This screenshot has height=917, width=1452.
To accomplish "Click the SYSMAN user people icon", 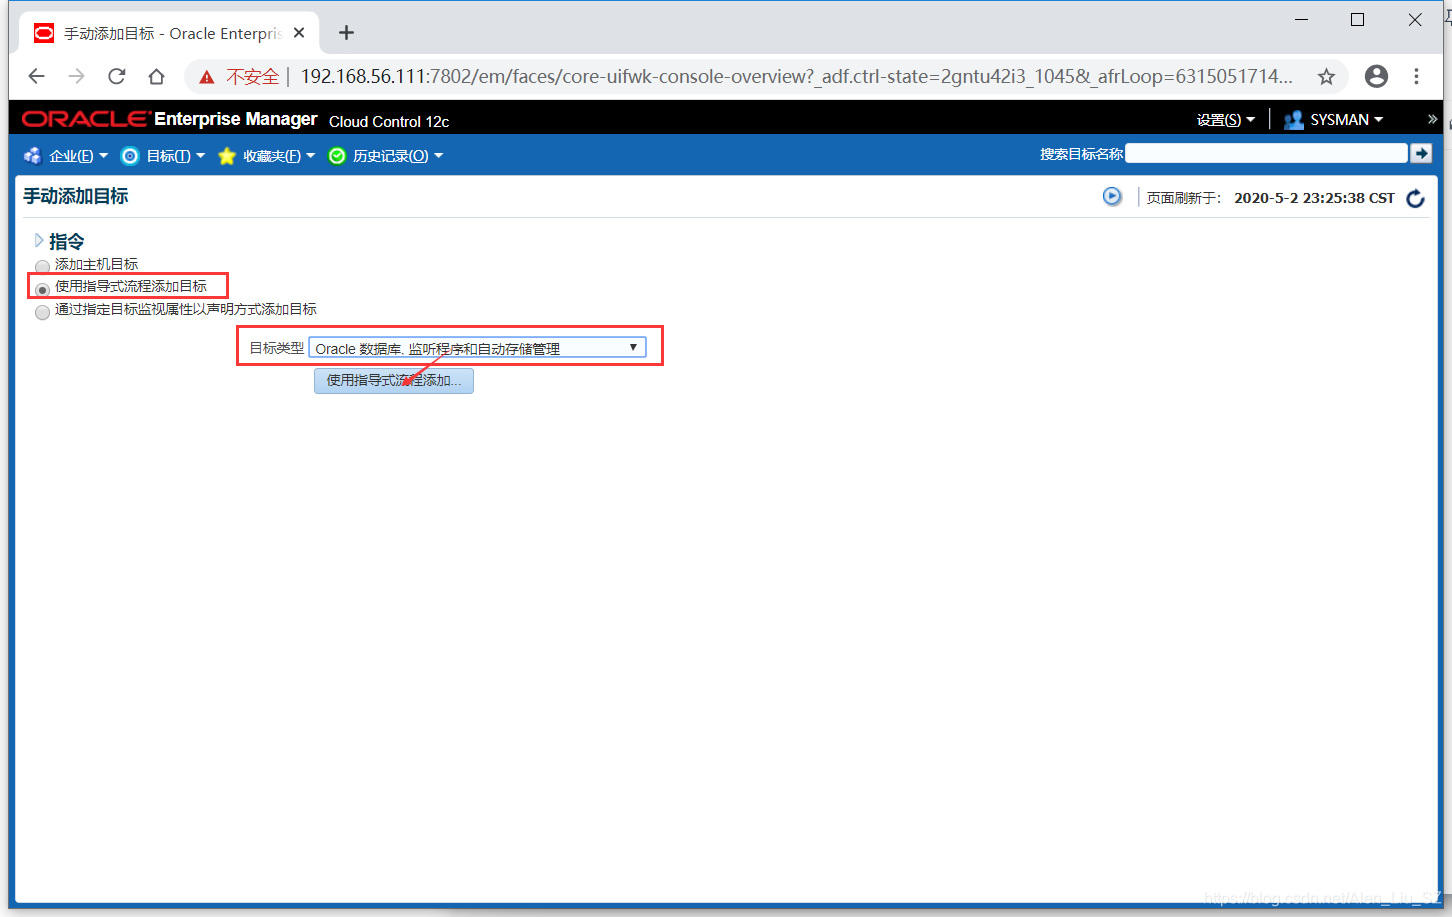I will 1294,120.
